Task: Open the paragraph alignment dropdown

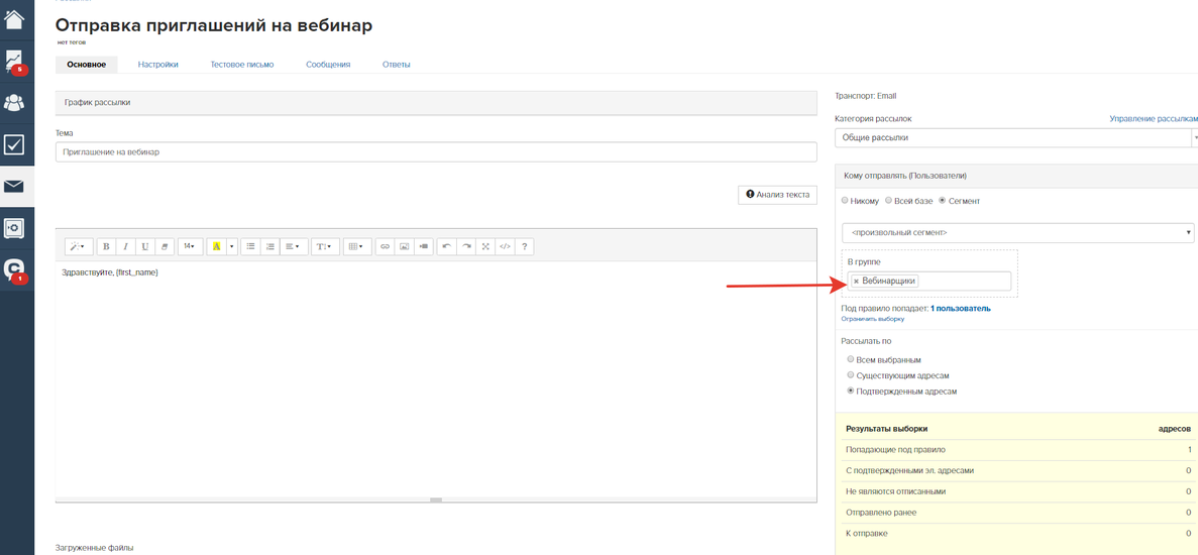Action: coord(292,247)
